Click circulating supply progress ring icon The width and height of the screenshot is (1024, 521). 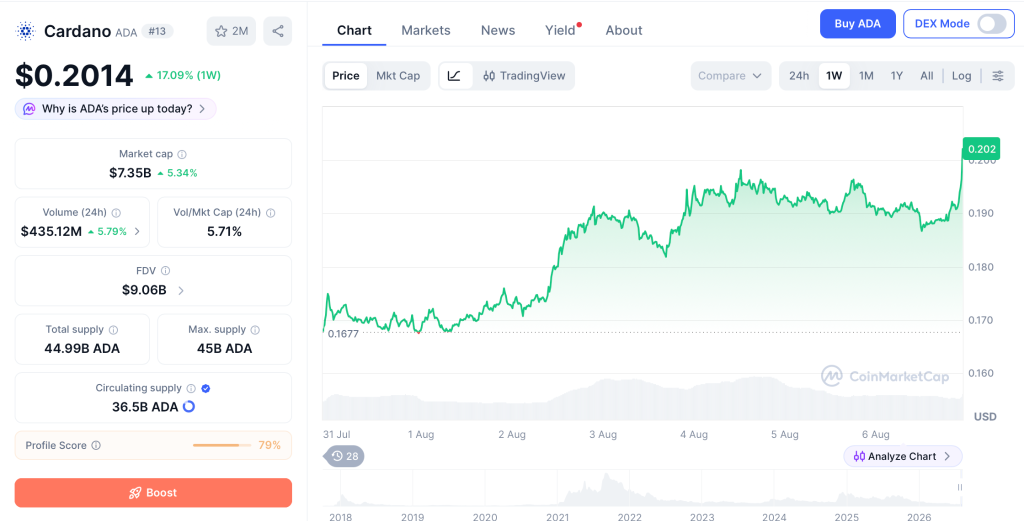(x=189, y=407)
